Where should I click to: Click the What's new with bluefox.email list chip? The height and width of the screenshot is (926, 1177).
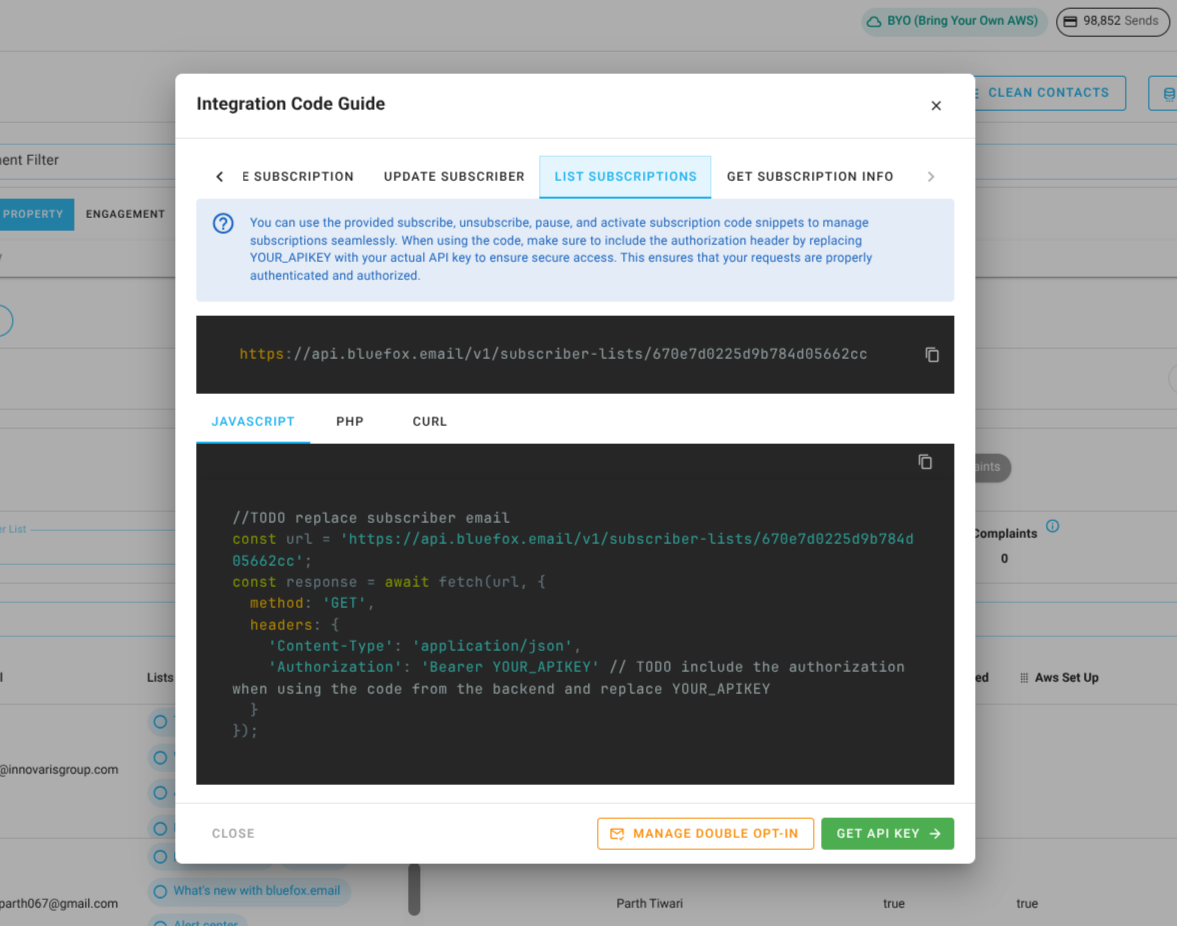point(248,891)
